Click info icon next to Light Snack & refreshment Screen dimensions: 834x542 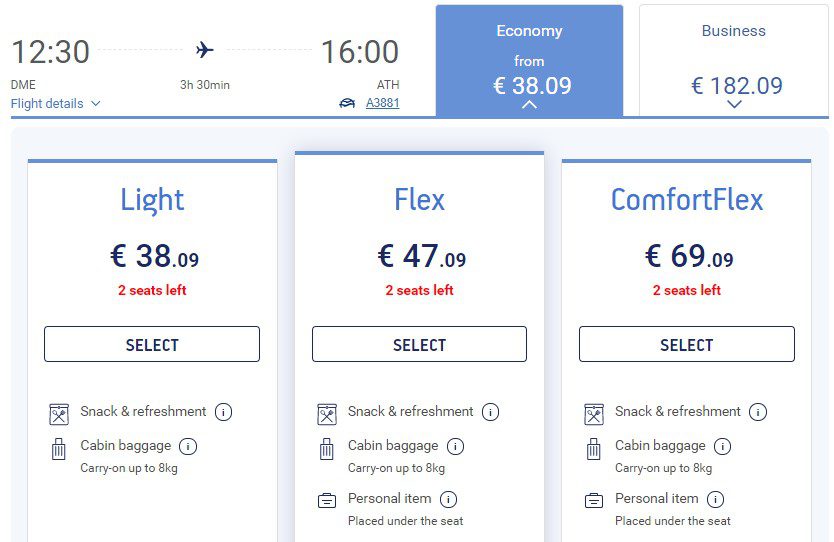tap(223, 412)
